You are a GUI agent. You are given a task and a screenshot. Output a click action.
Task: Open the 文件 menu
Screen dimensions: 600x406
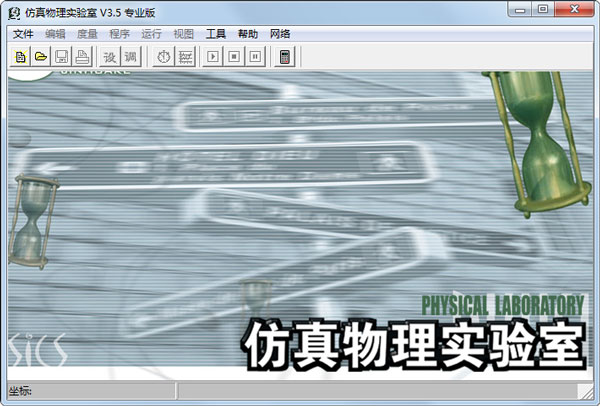pyautogui.click(x=23, y=34)
